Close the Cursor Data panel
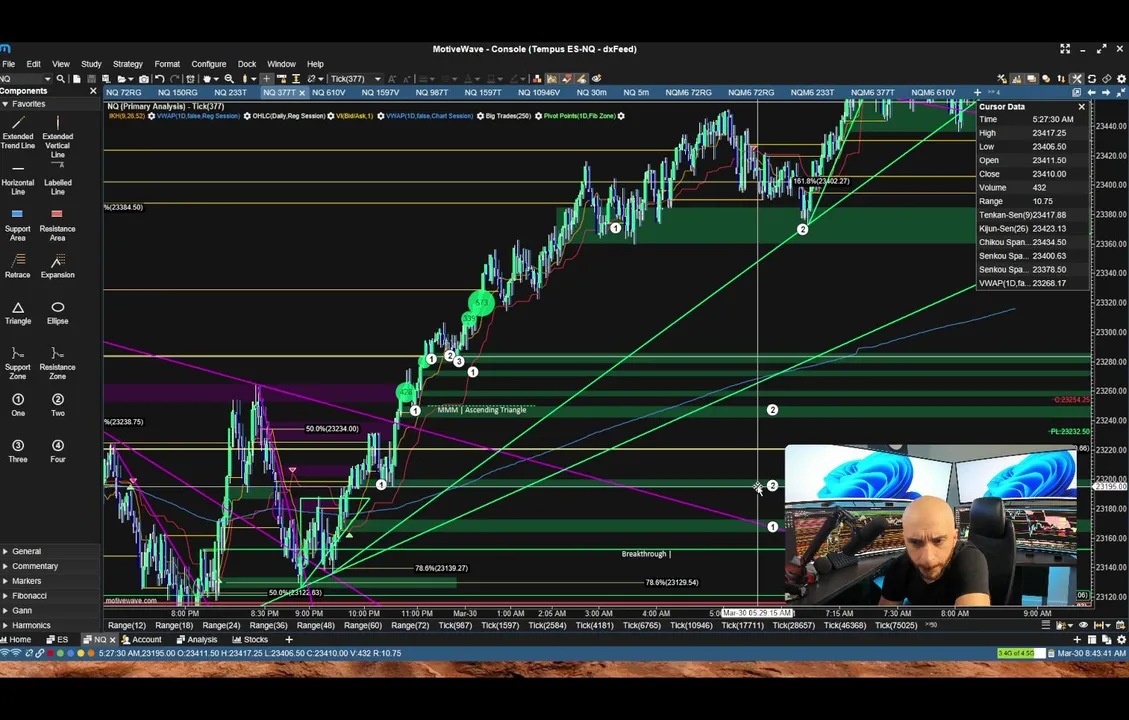1129x720 pixels. pyautogui.click(x=1081, y=107)
